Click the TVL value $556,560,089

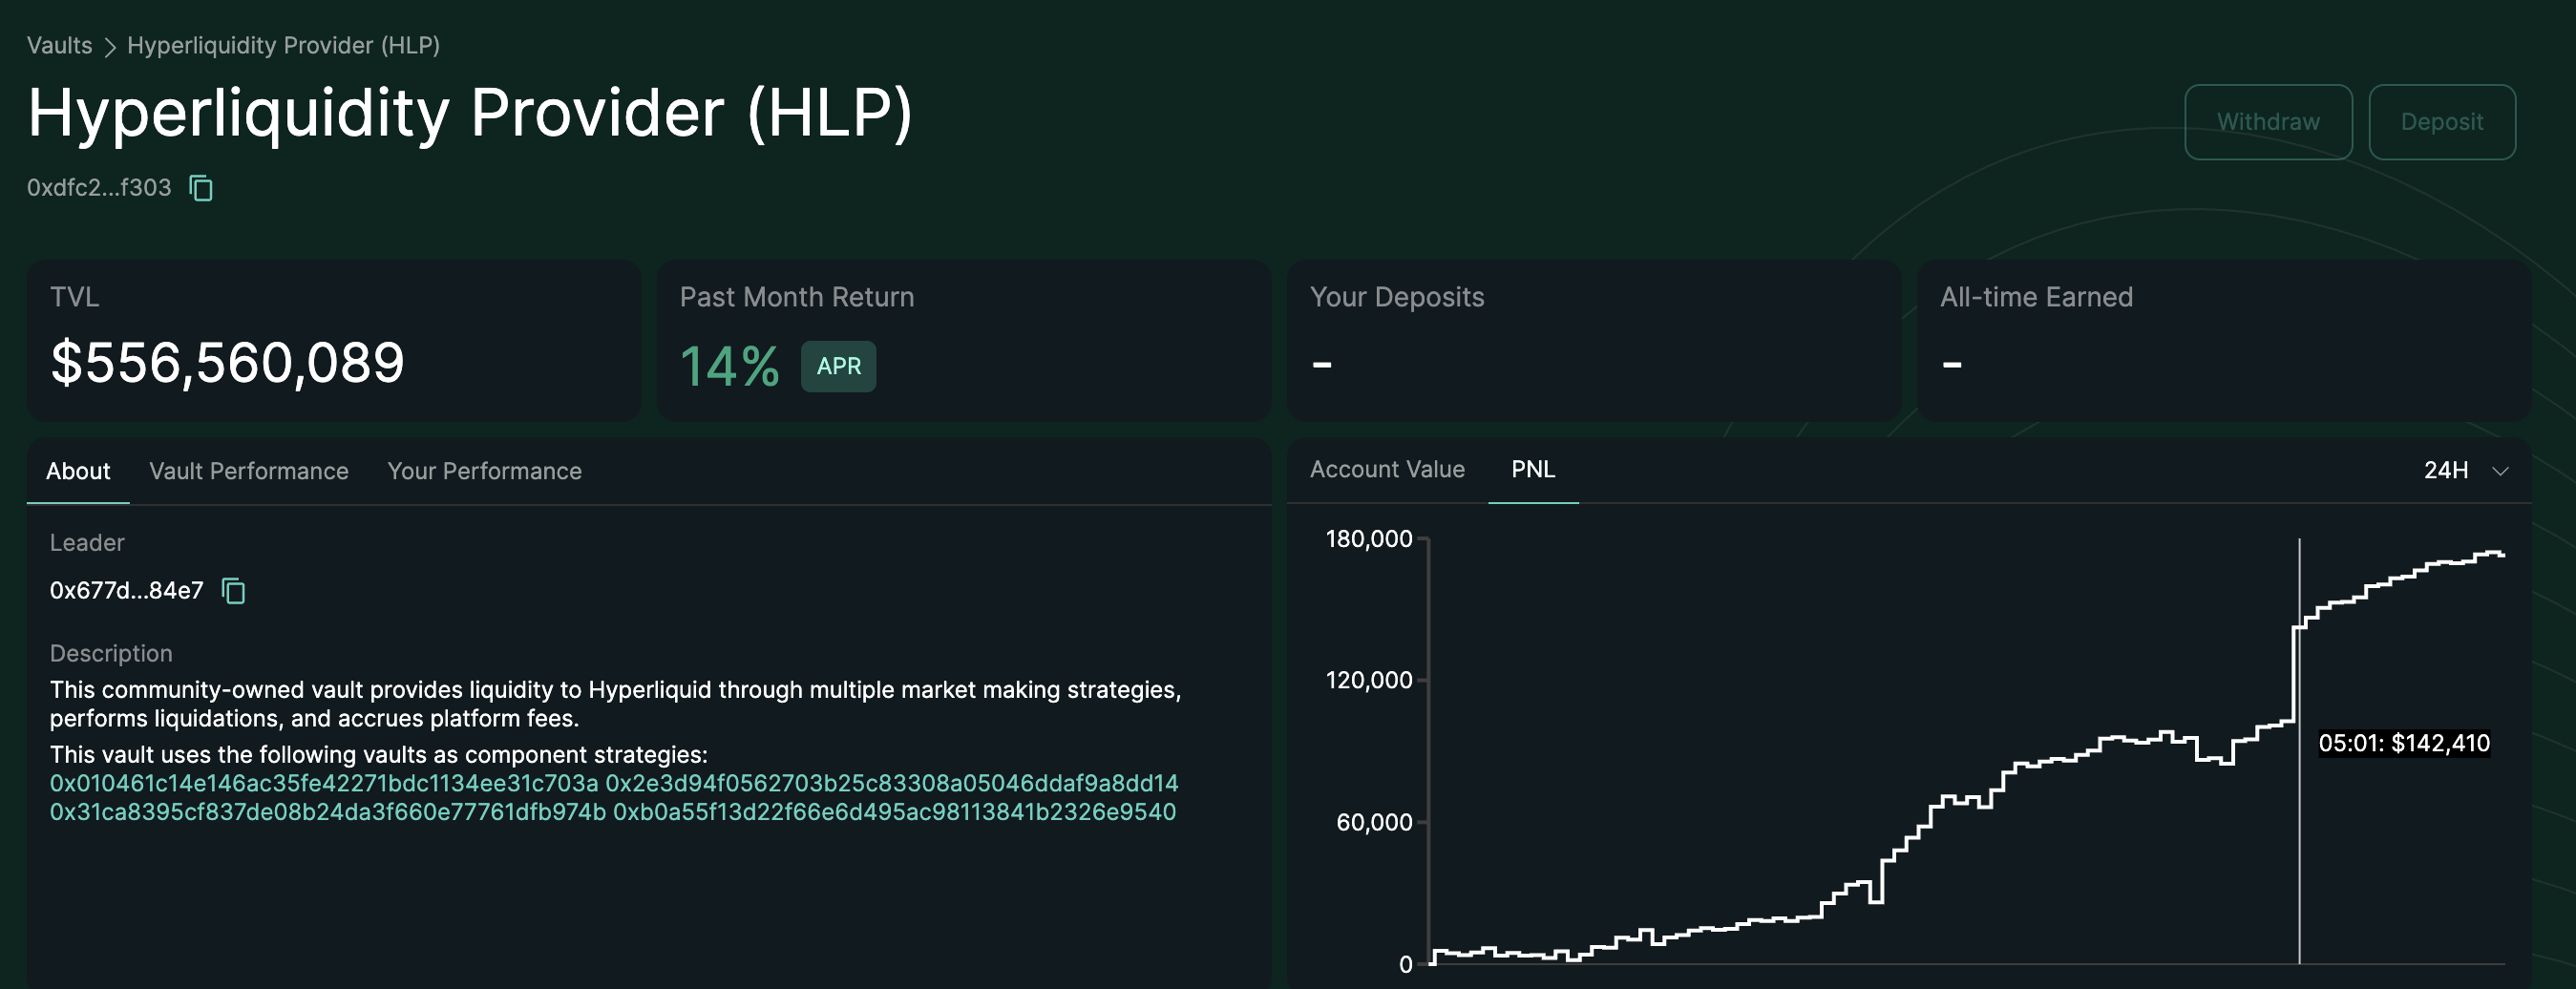coord(228,362)
